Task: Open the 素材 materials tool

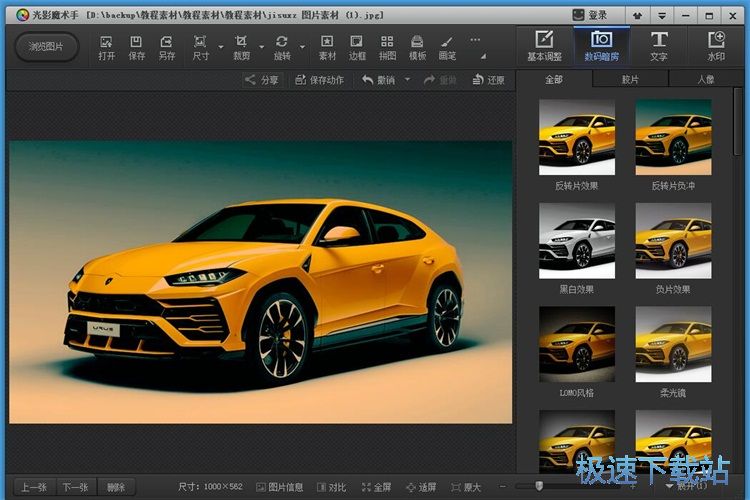Action: pyautogui.click(x=327, y=48)
